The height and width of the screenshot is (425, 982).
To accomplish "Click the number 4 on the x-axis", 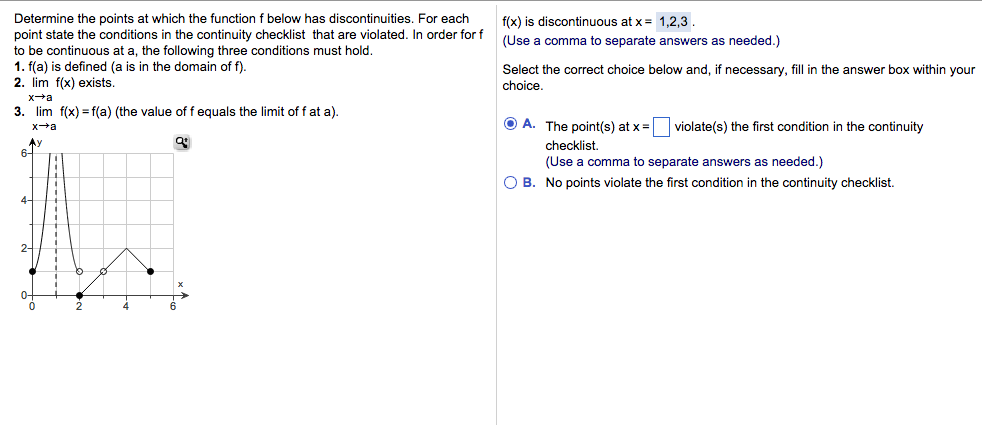I will coord(126,307).
